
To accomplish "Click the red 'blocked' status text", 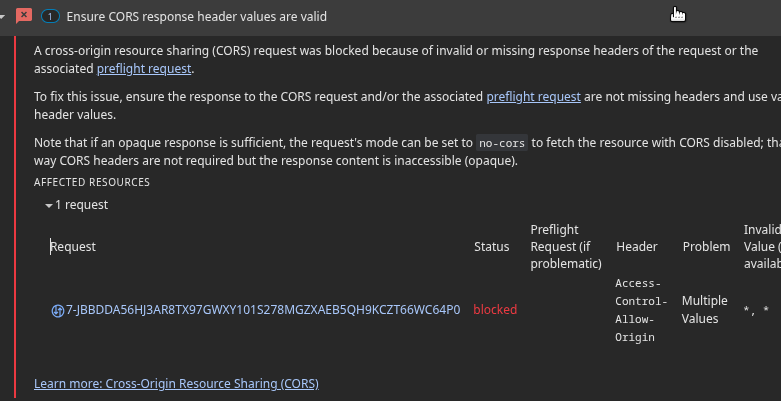I will 495,310.
